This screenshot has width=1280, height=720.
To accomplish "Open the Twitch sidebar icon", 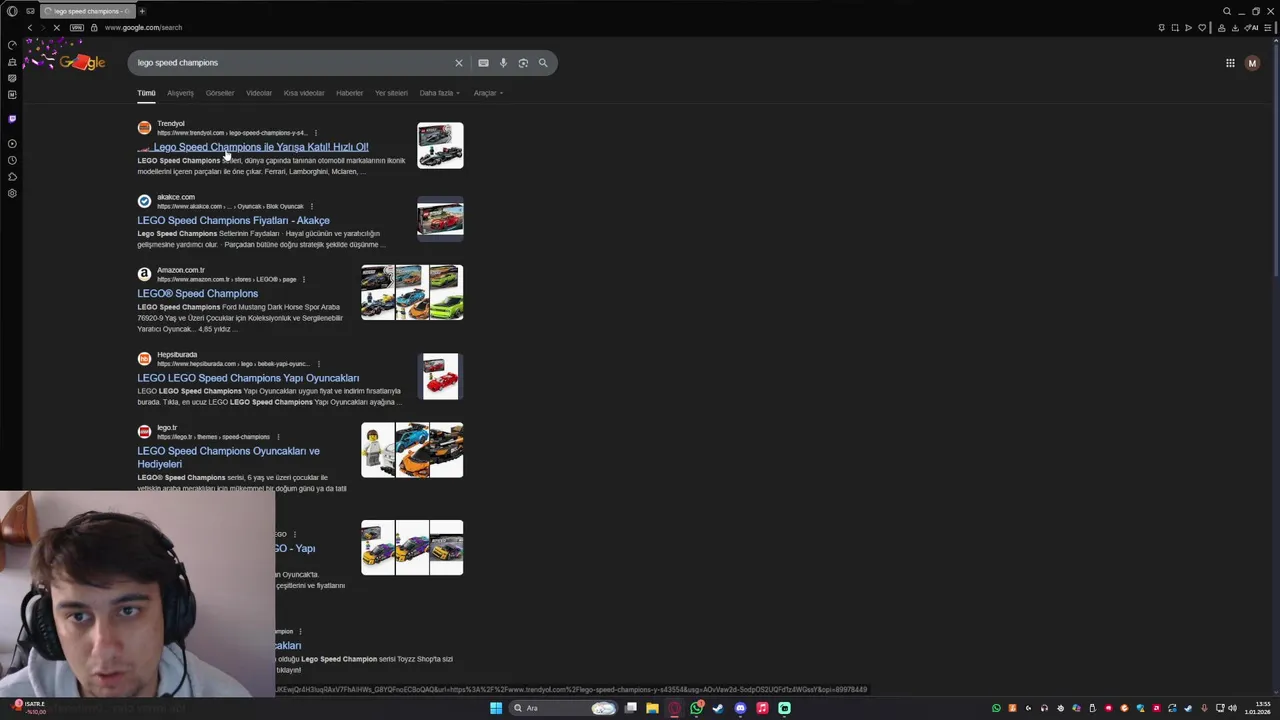I will point(12,118).
